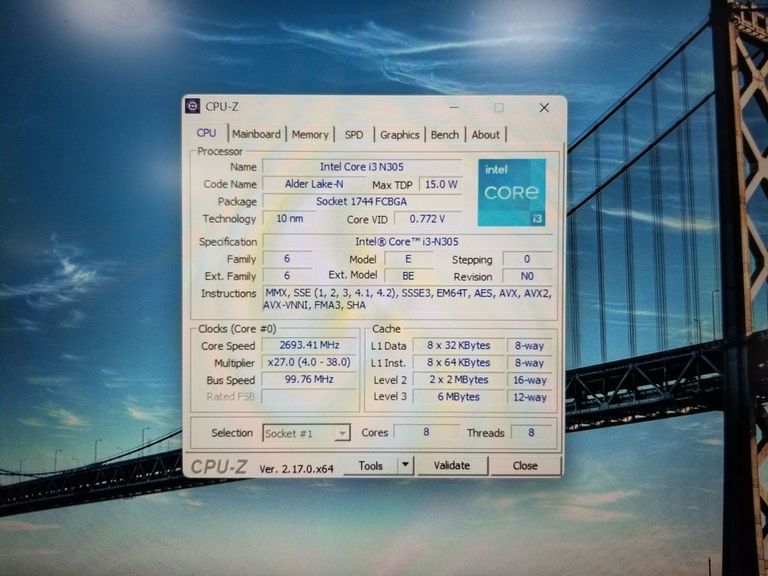Click the Revision value N0
The width and height of the screenshot is (768, 576).
tap(527, 276)
